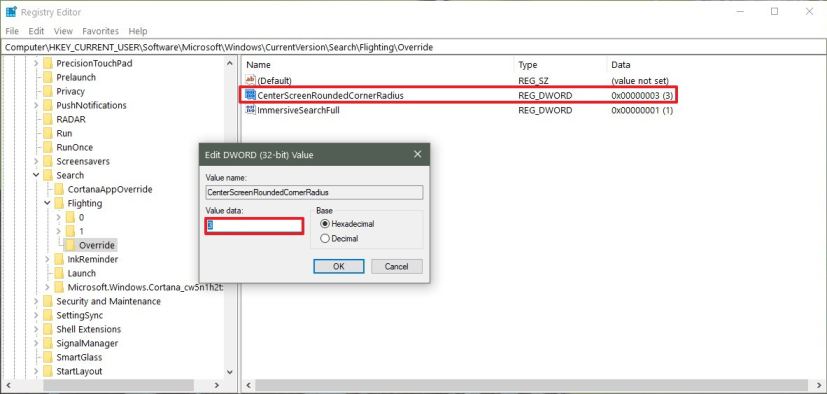Expand the Microsoft.Windows.Cortana tree node
Image resolution: width=827 pixels, height=394 pixels.
pos(47,287)
